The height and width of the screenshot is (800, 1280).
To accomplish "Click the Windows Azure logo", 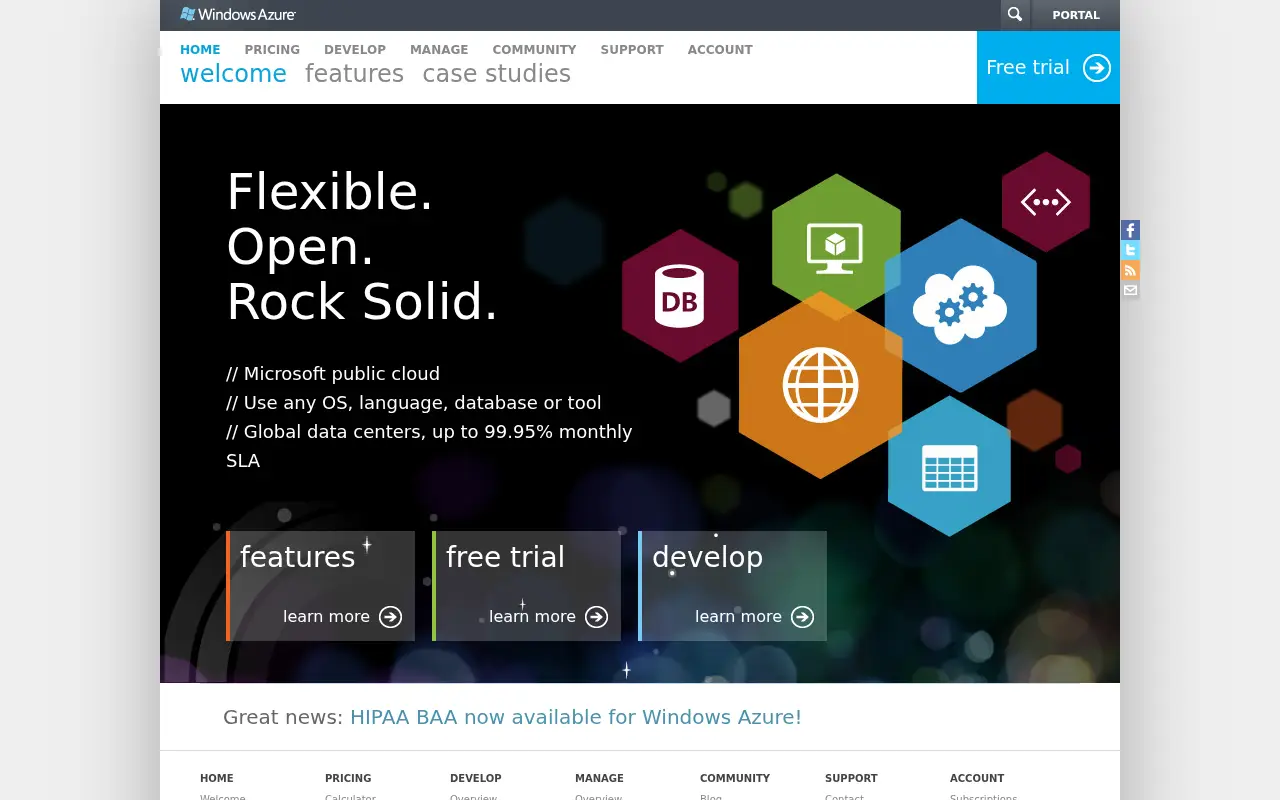I will (x=238, y=14).
